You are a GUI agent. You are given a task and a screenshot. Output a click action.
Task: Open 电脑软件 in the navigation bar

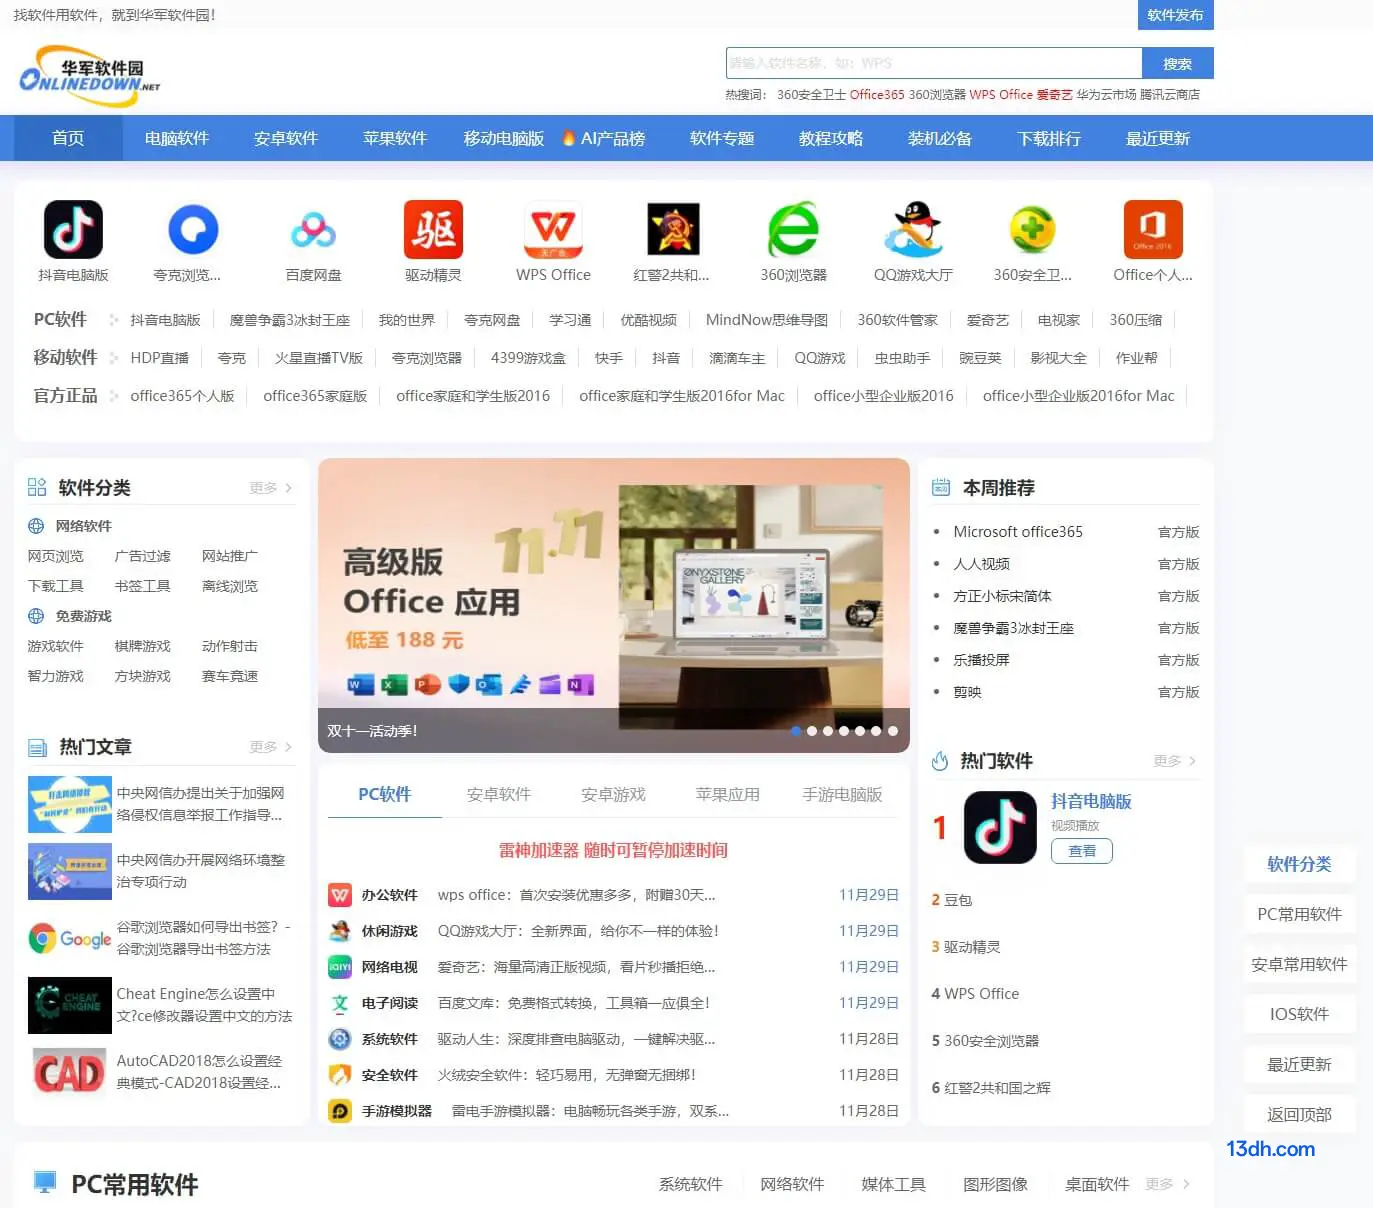point(177,138)
